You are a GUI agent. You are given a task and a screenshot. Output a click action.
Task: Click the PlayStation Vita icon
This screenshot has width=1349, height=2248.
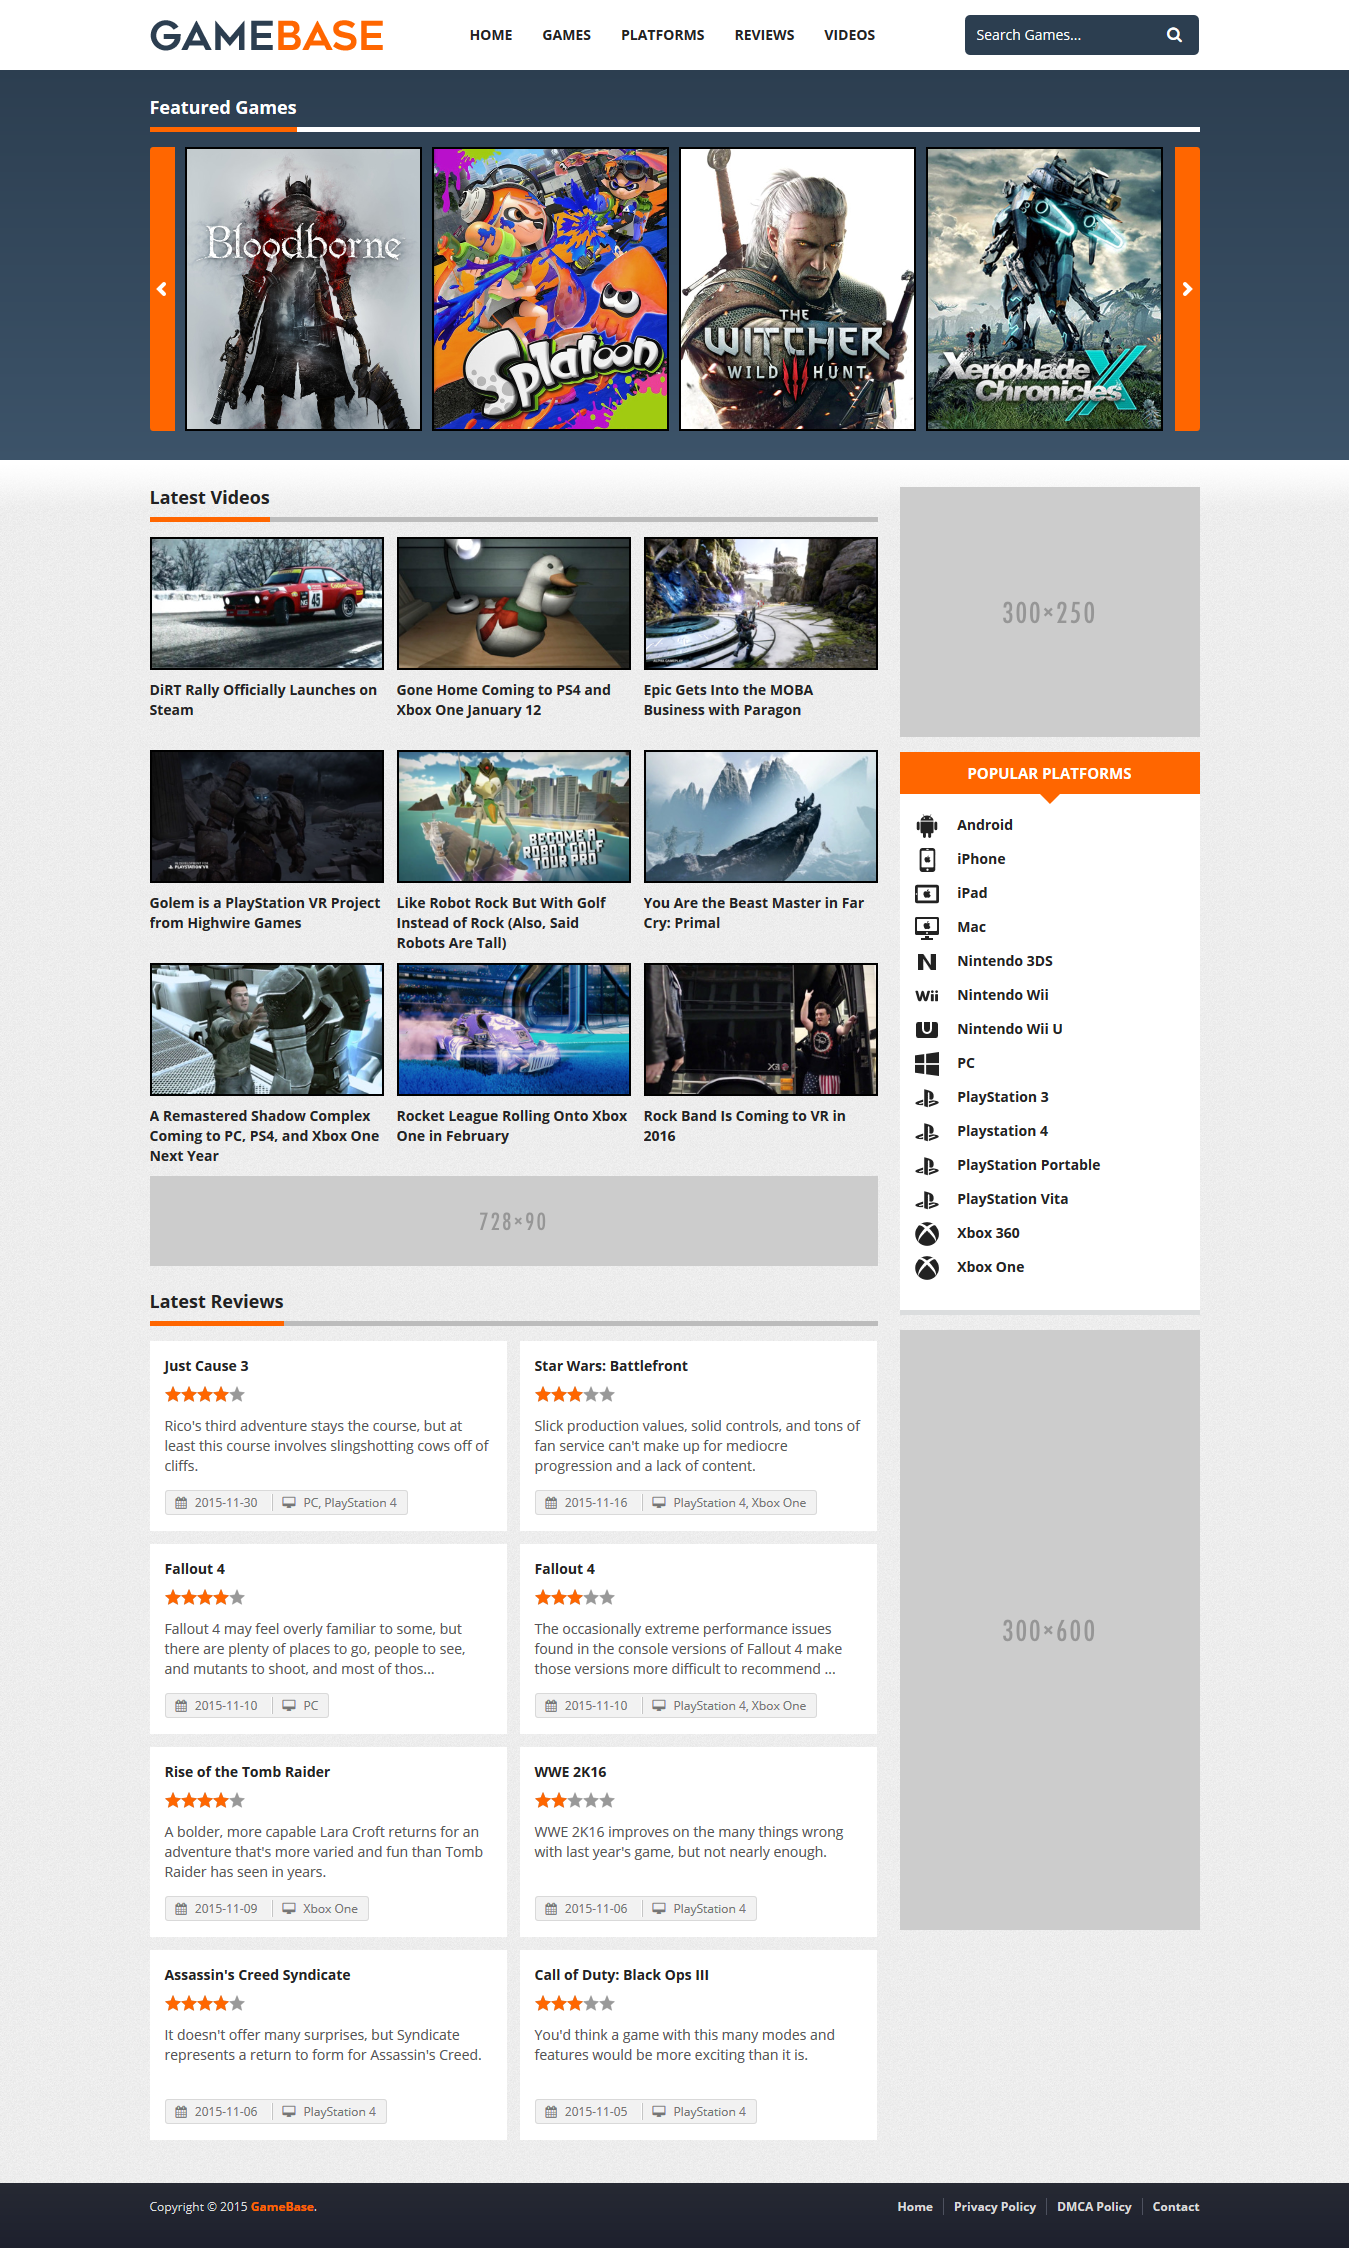(927, 1199)
